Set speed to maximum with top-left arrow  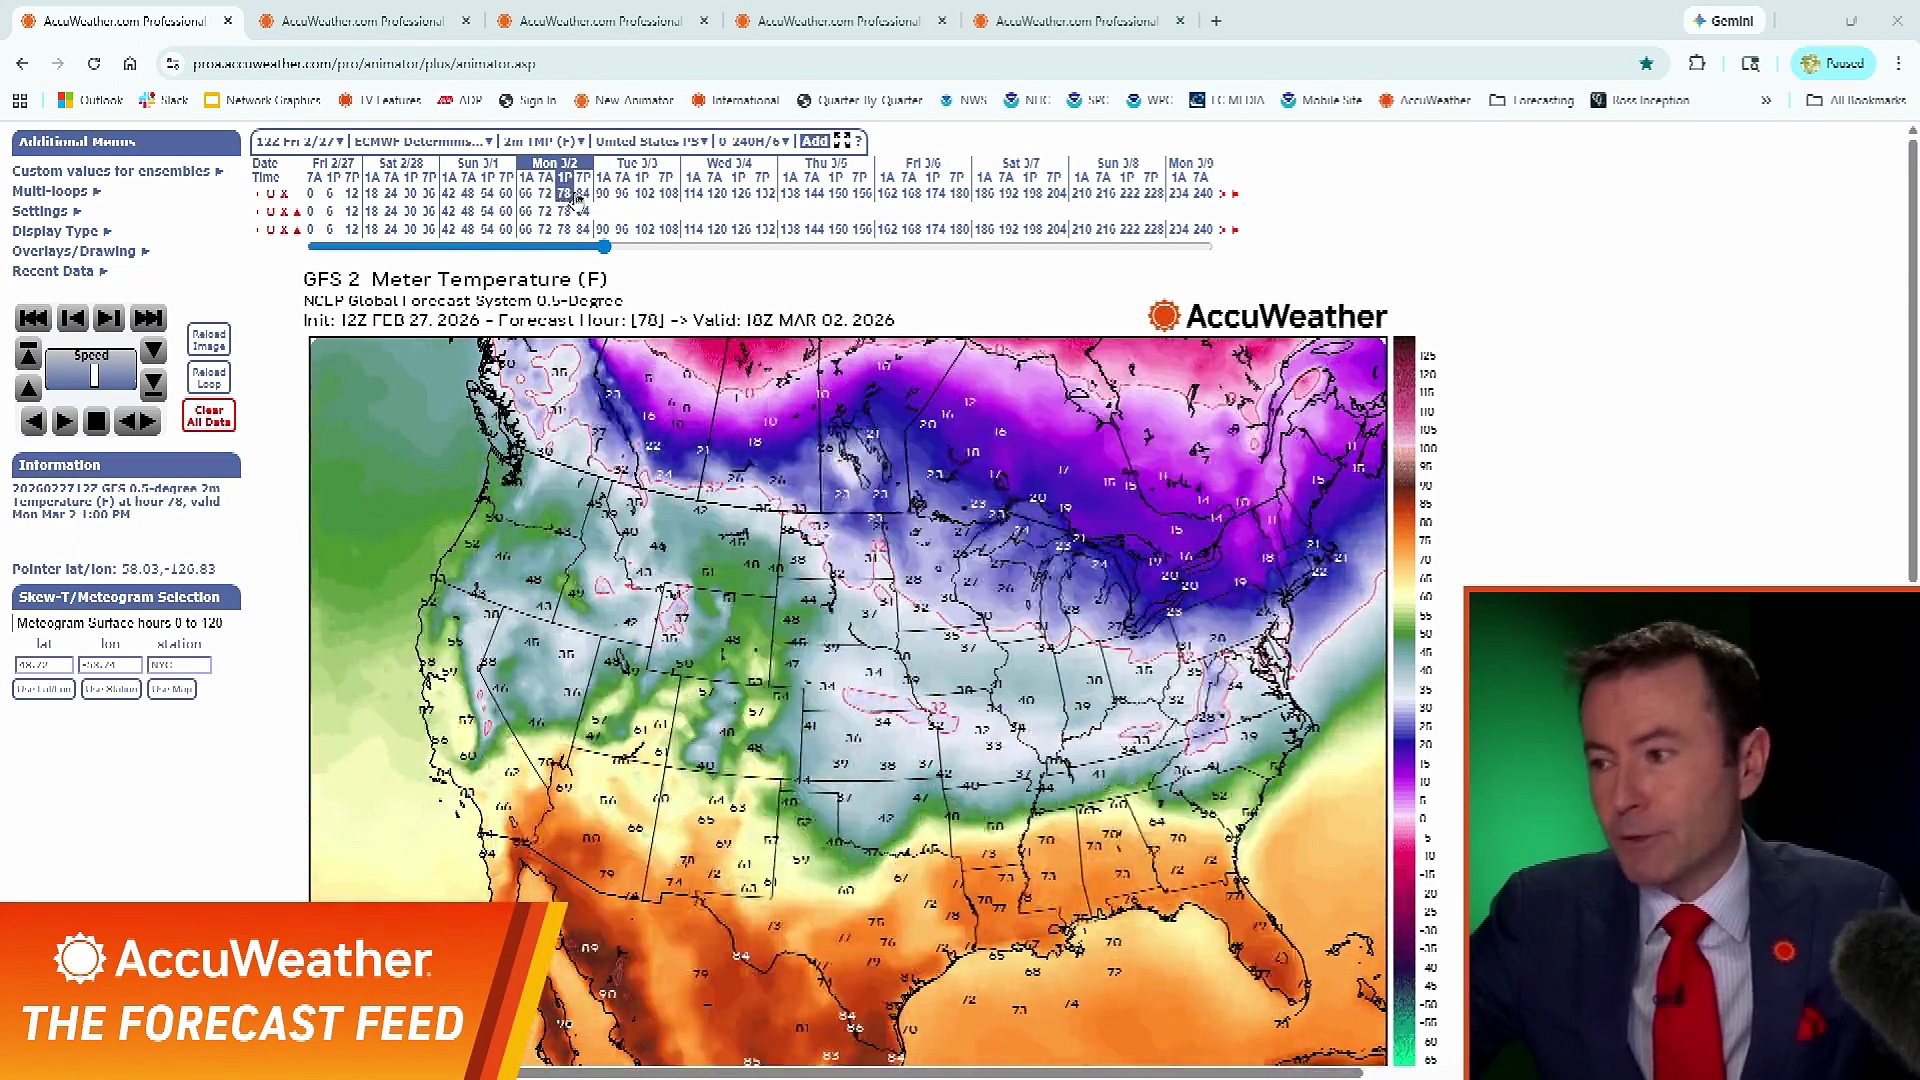(x=28, y=354)
